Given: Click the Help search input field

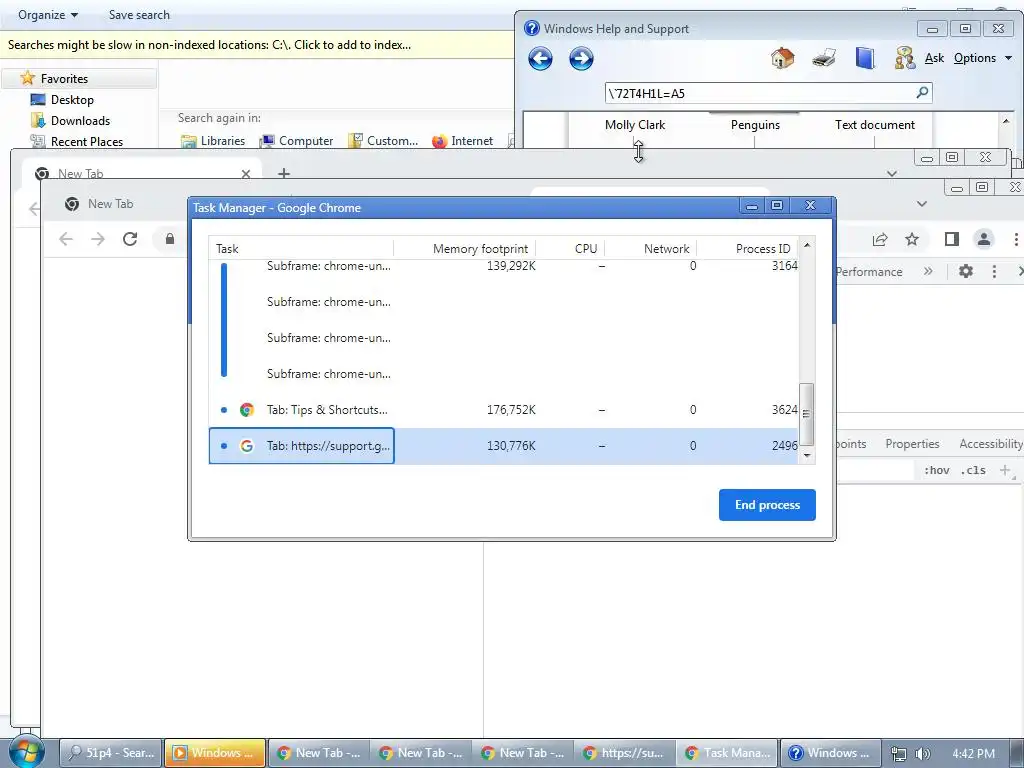Looking at the screenshot, I should pos(760,93).
